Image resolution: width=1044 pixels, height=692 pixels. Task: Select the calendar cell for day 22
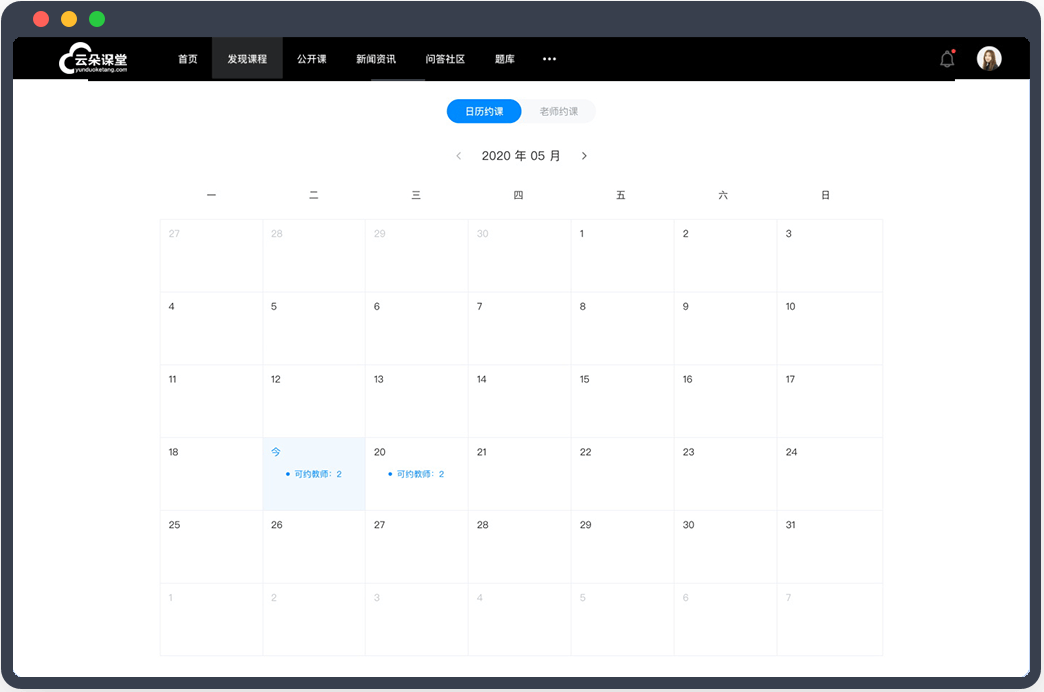(623, 474)
